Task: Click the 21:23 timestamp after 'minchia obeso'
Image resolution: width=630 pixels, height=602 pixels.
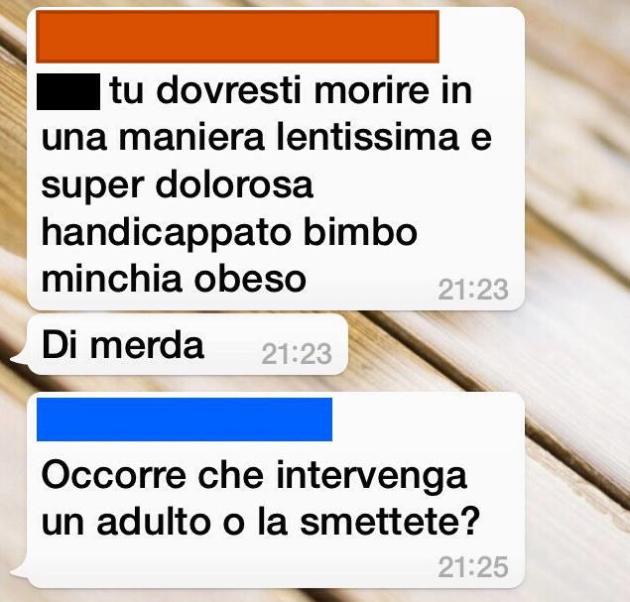Action: [x=473, y=289]
